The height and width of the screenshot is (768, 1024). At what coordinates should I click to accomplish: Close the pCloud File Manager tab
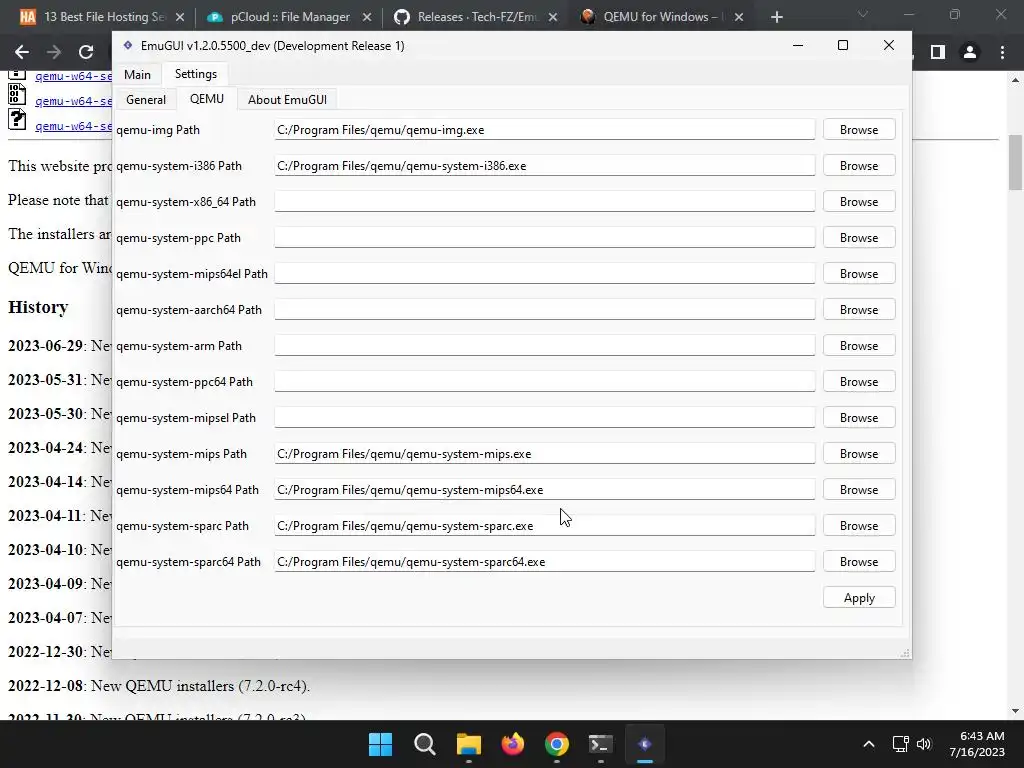tap(367, 17)
